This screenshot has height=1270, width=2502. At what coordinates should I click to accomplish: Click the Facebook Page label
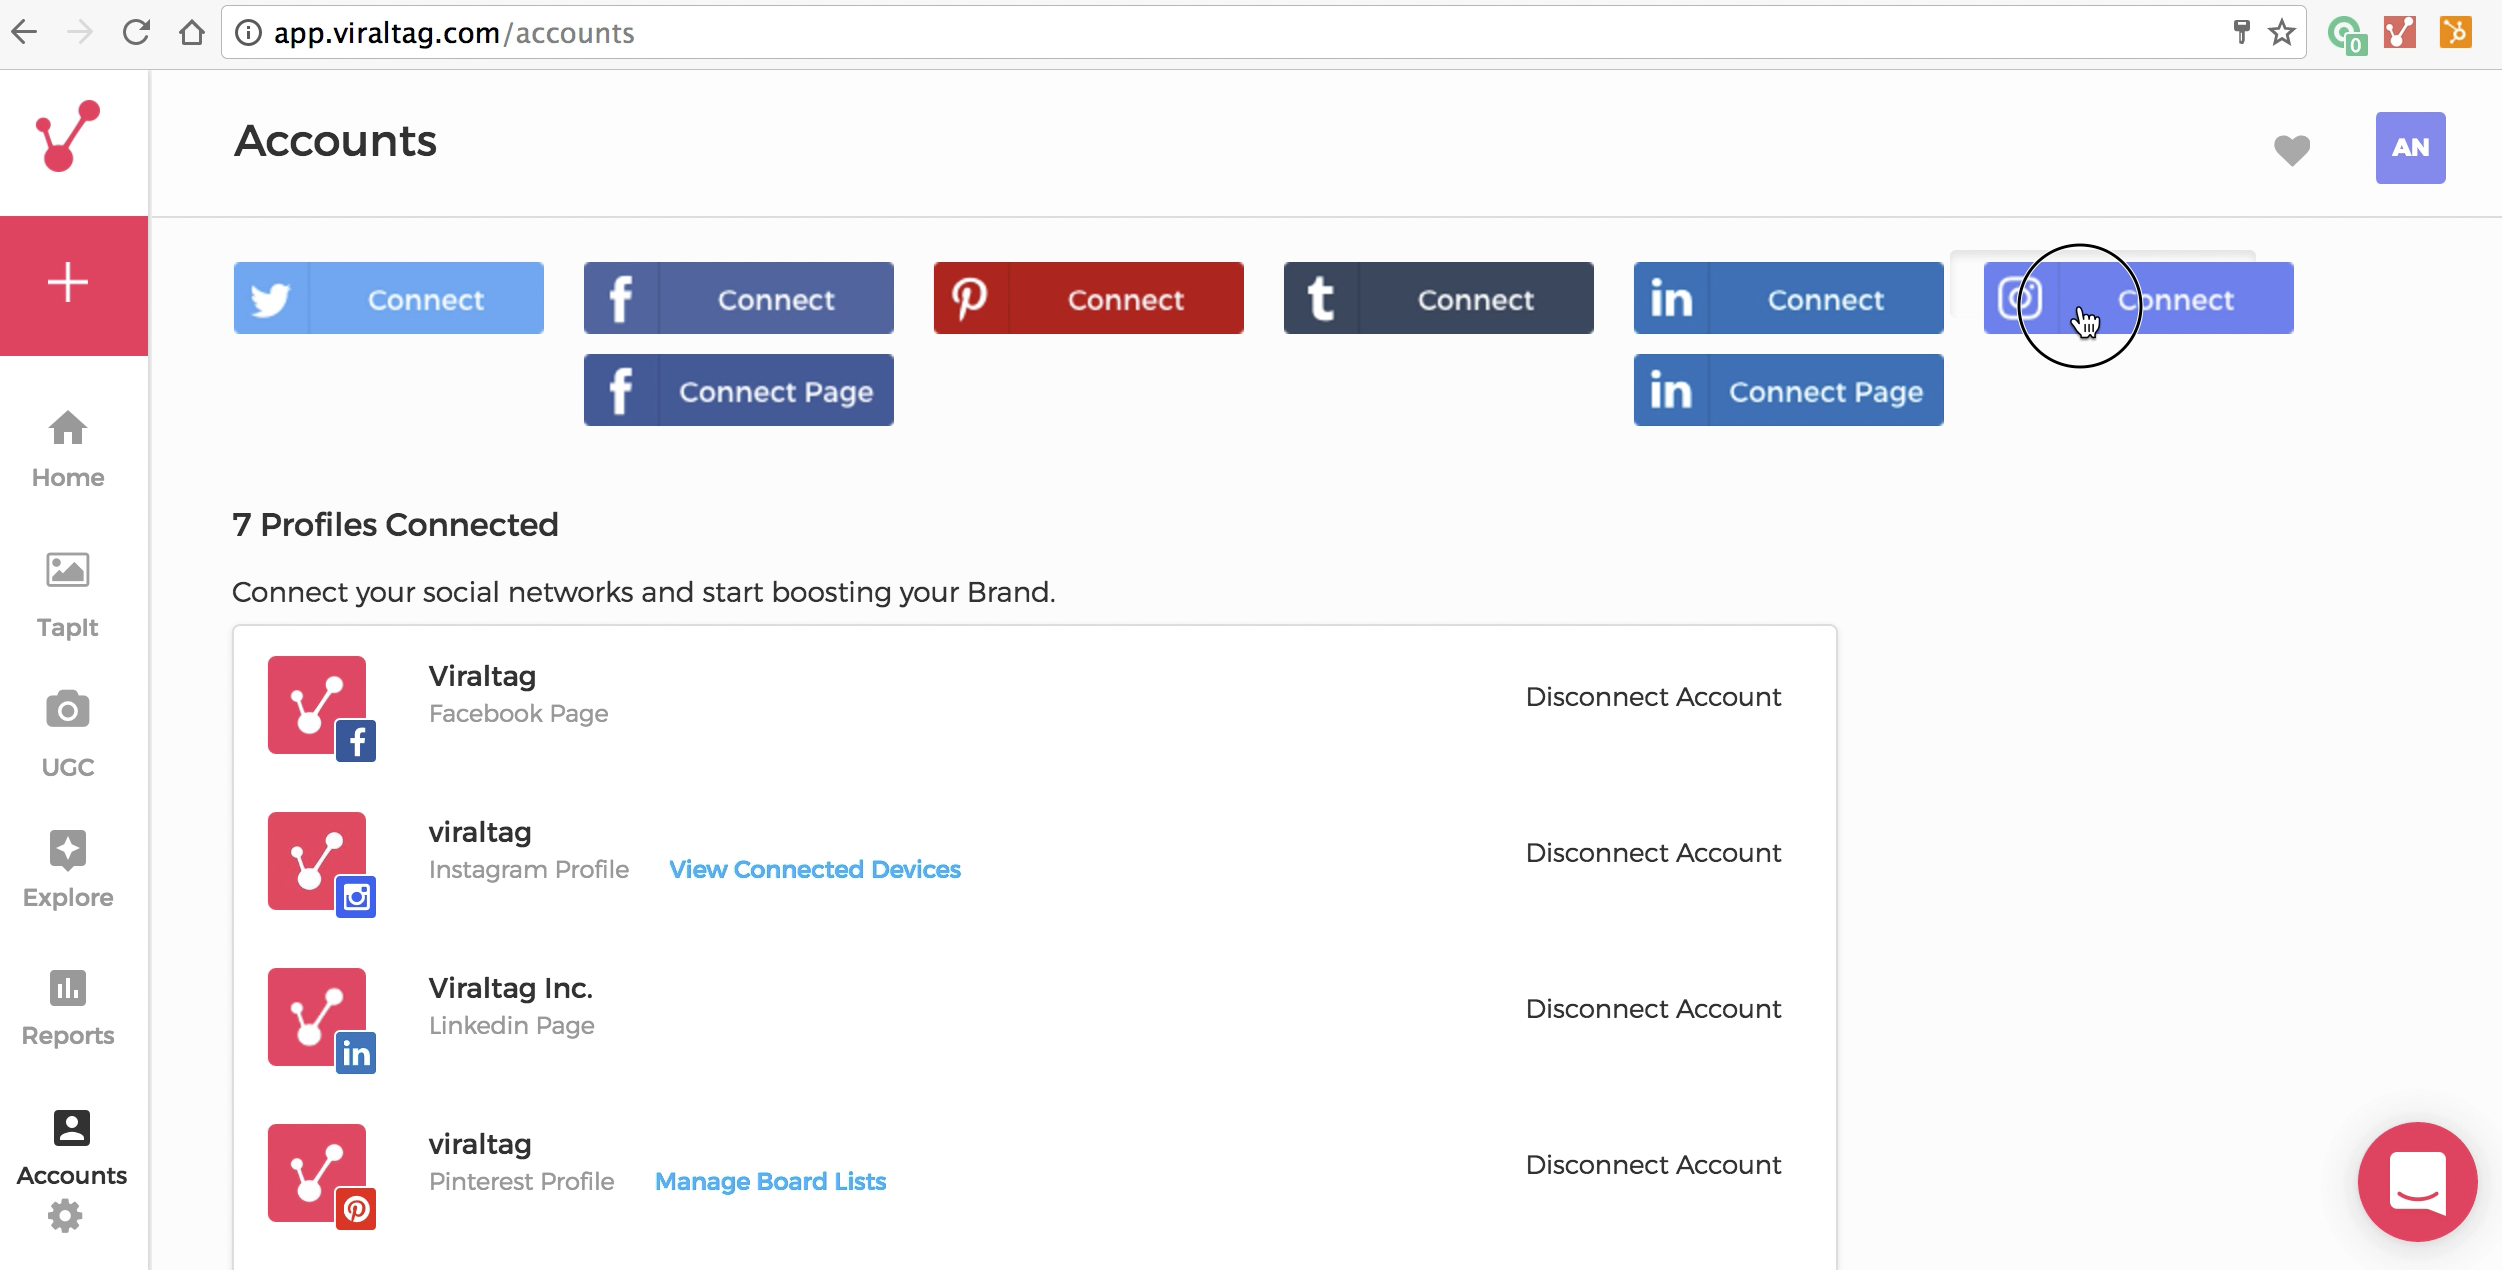pyautogui.click(x=518, y=714)
